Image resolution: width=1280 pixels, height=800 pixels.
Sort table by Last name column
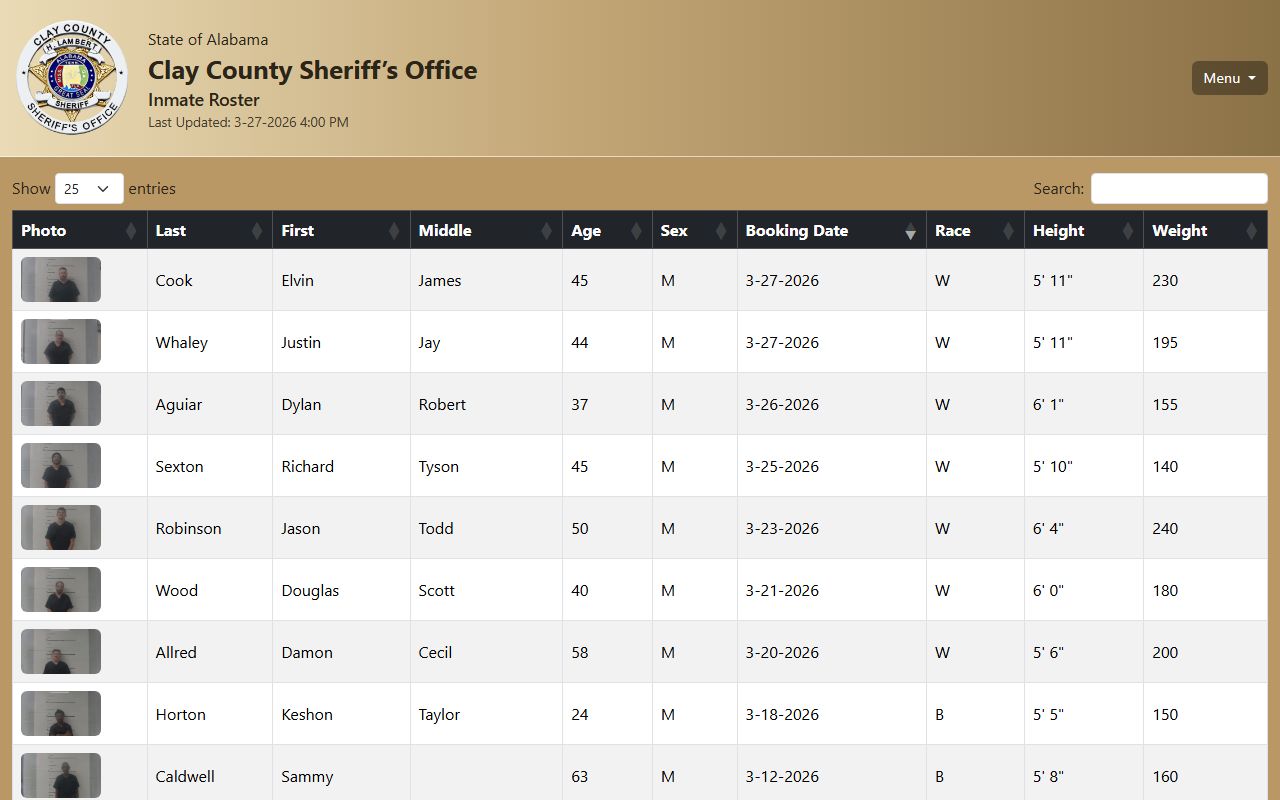coord(209,230)
